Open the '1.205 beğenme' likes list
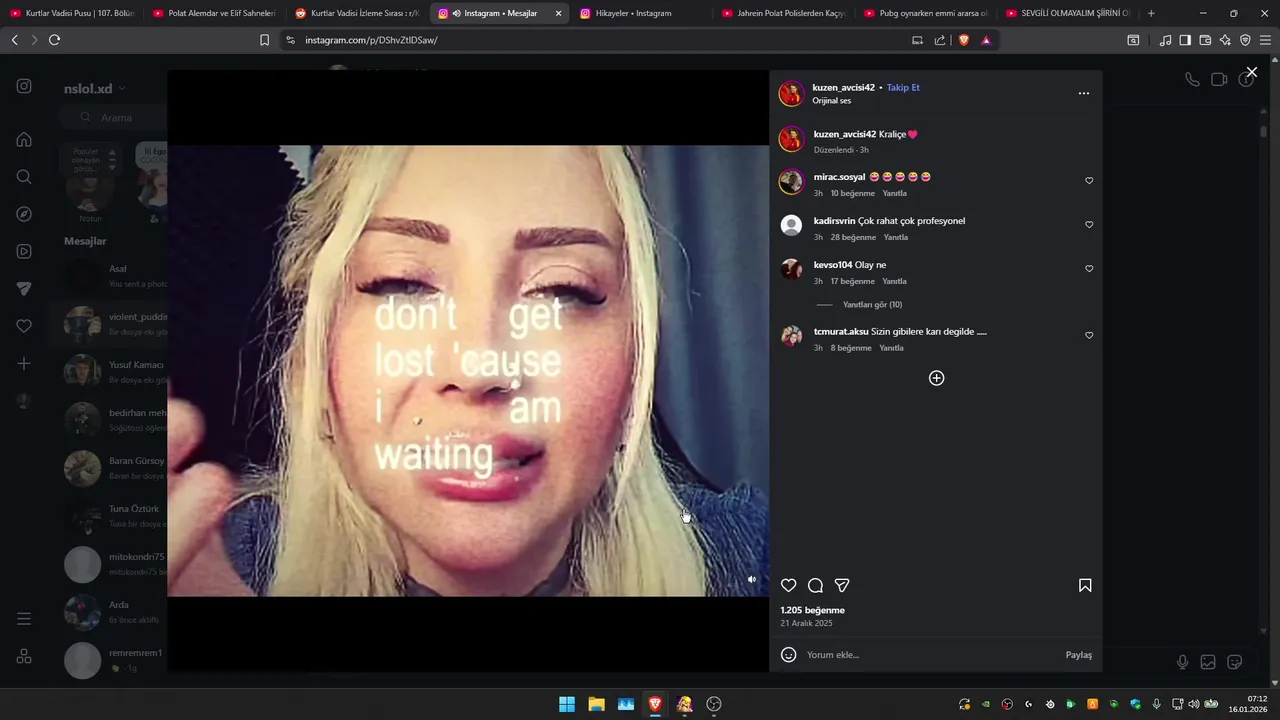This screenshot has width=1280, height=720. click(812, 610)
